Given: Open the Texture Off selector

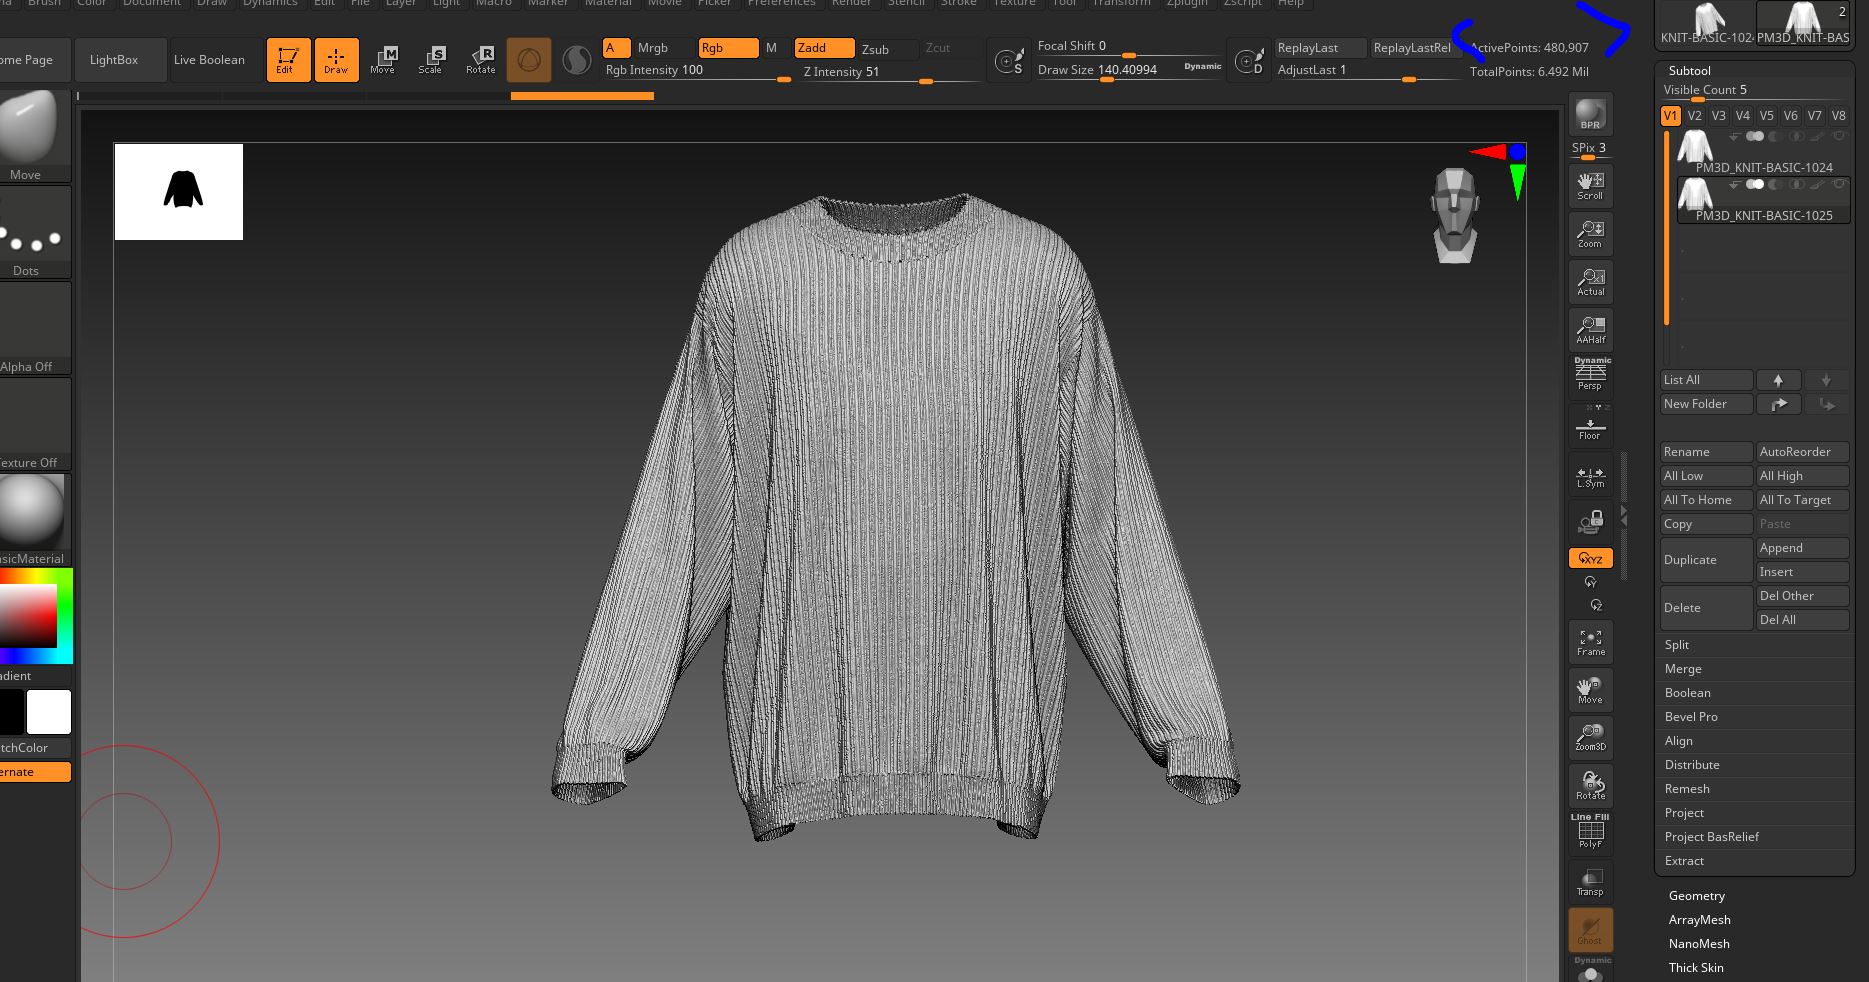Looking at the screenshot, I should coord(34,424).
